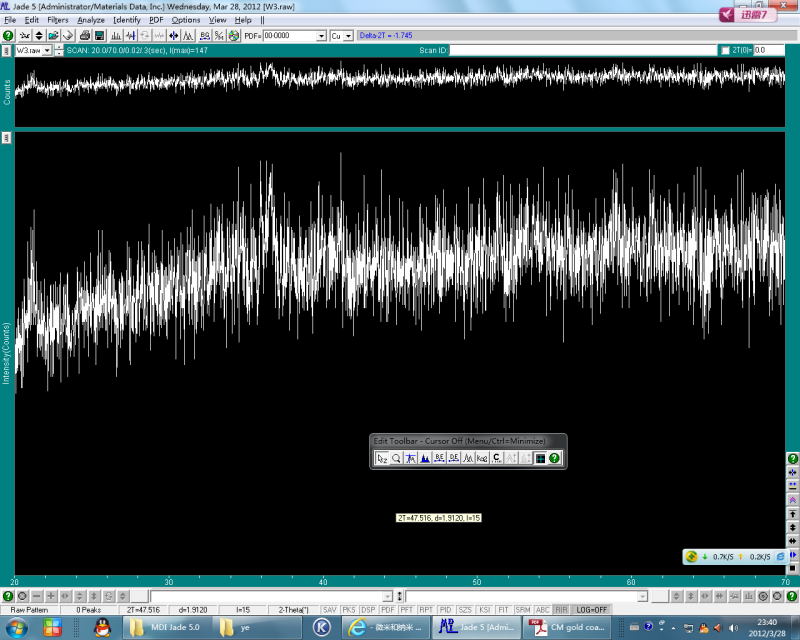
Task: Toggle the 2T(0) checkbox
Action: point(725,50)
